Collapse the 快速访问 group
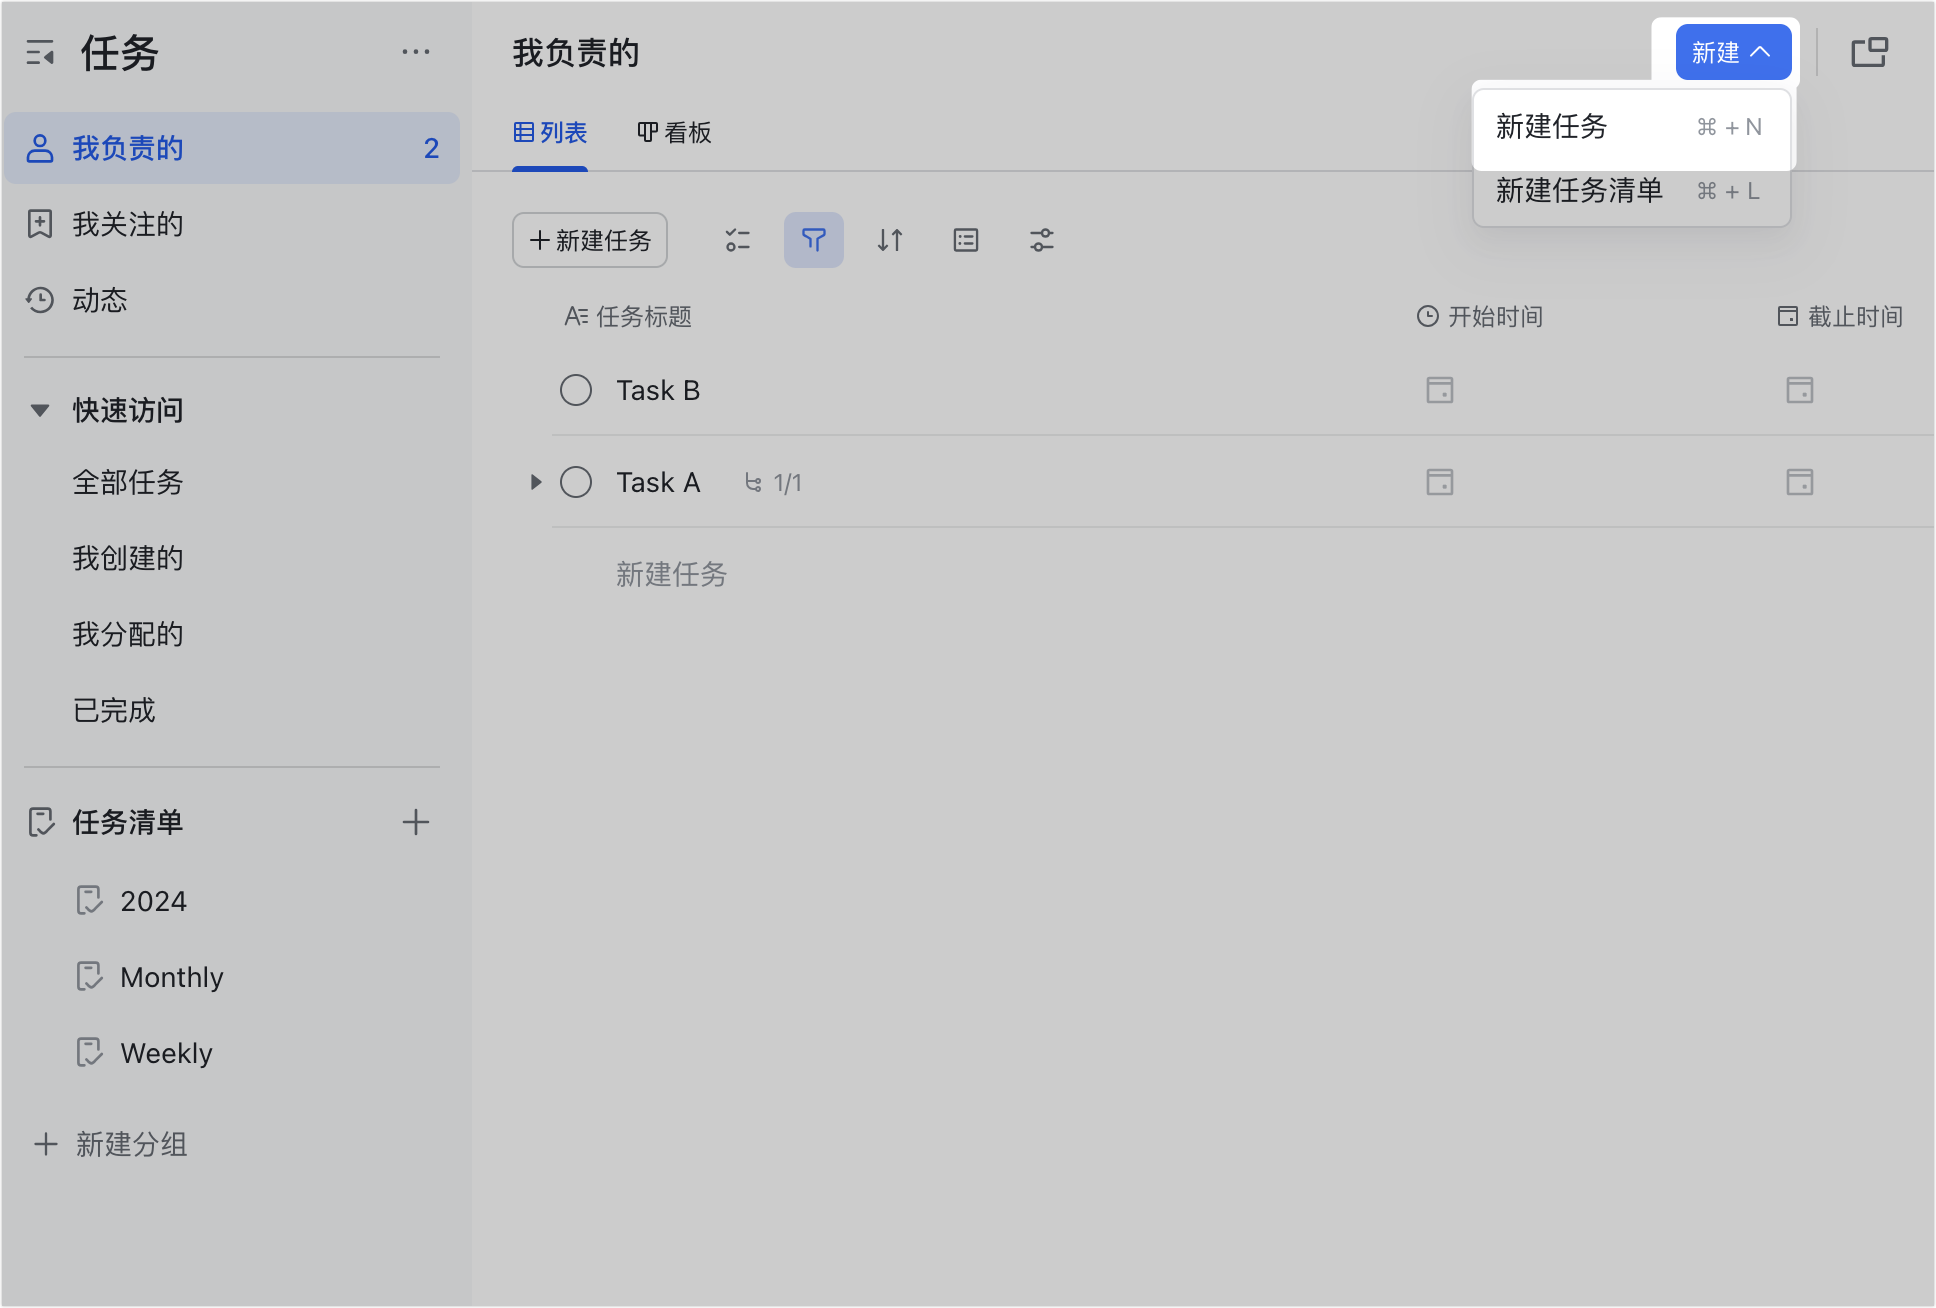The width and height of the screenshot is (1936, 1308). [x=40, y=410]
